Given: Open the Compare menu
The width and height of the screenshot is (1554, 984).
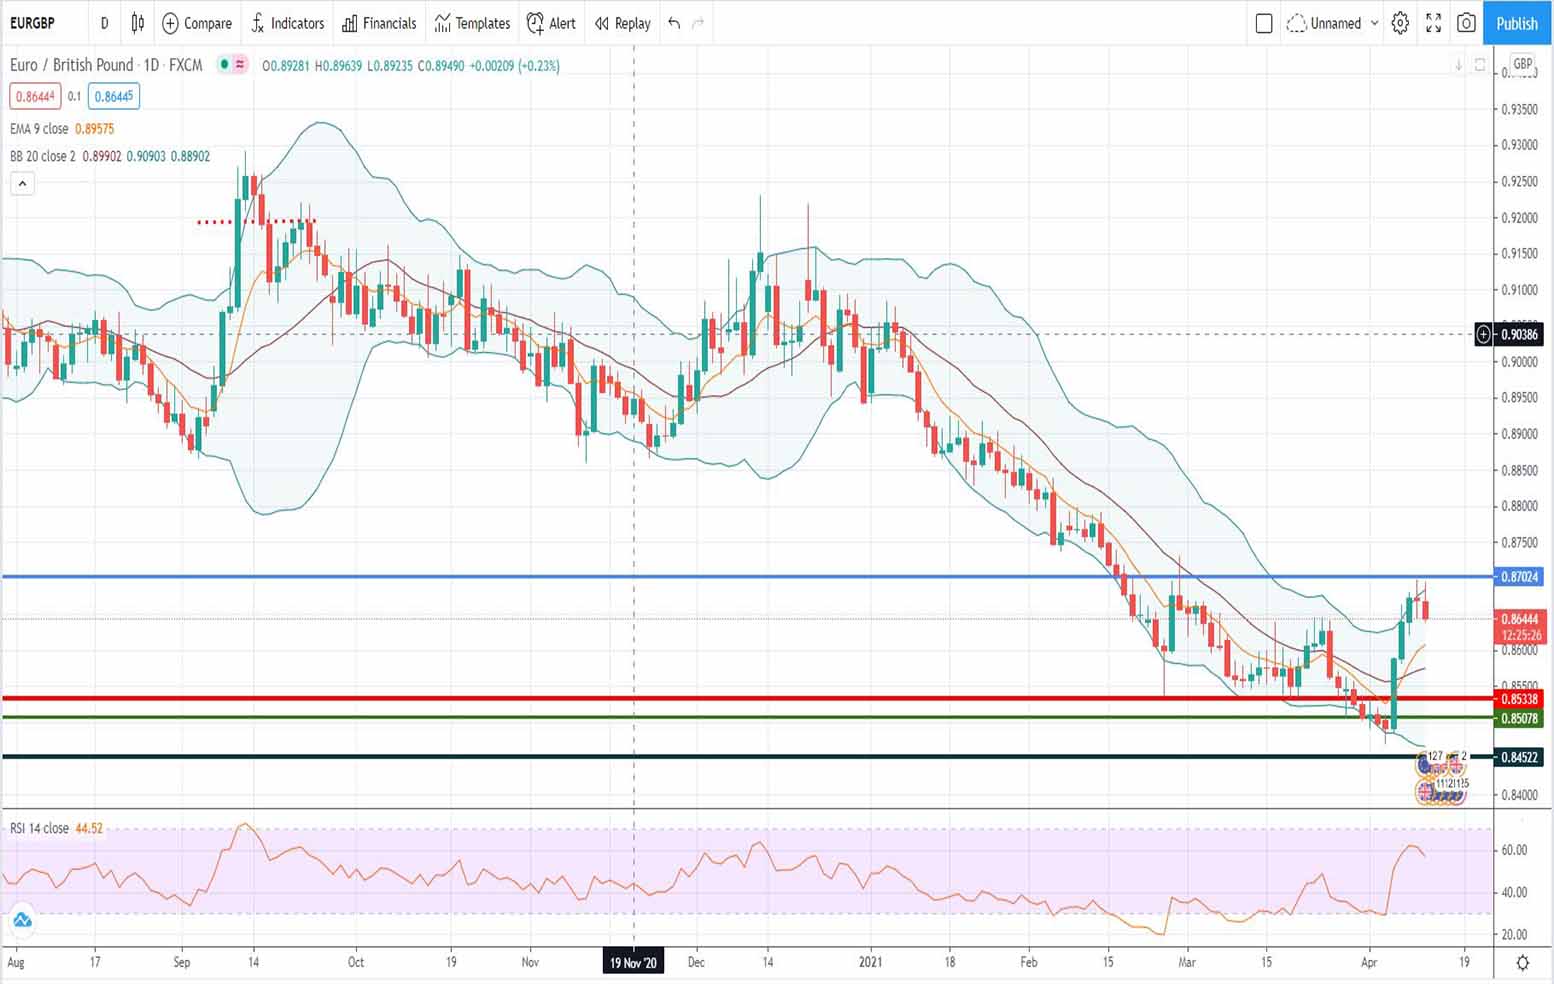Looking at the screenshot, I should click(x=197, y=23).
